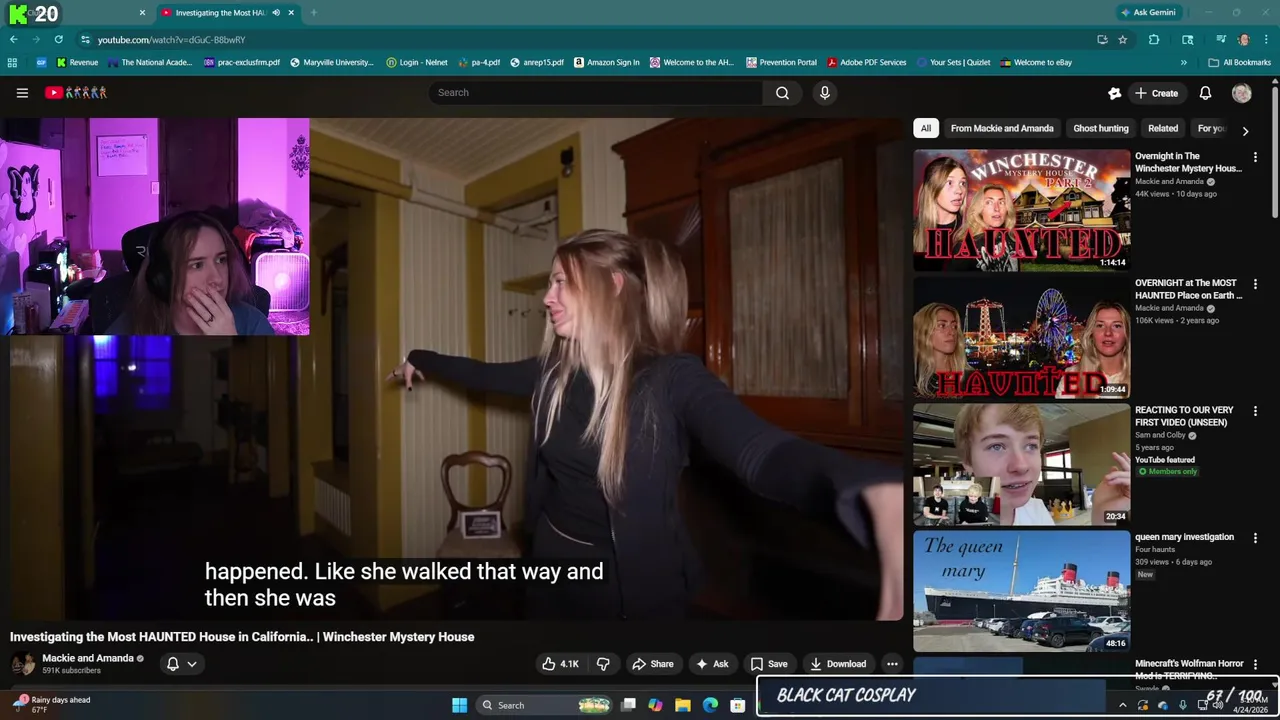This screenshot has width=1280, height=720.
Task: Open the browser extensions puzzle icon
Action: tap(1154, 39)
